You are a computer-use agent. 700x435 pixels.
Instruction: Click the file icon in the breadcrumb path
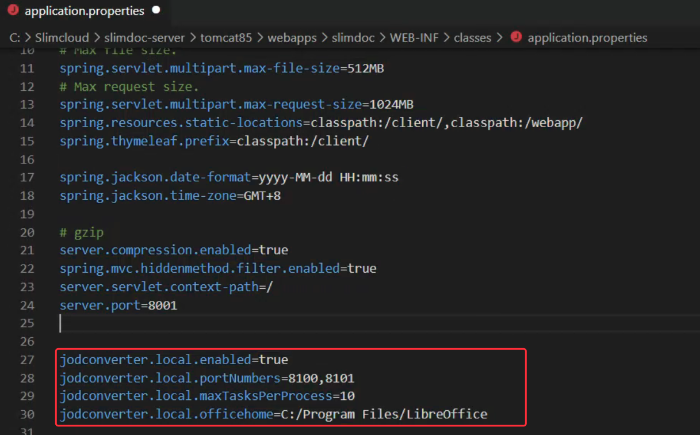(x=516, y=37)
